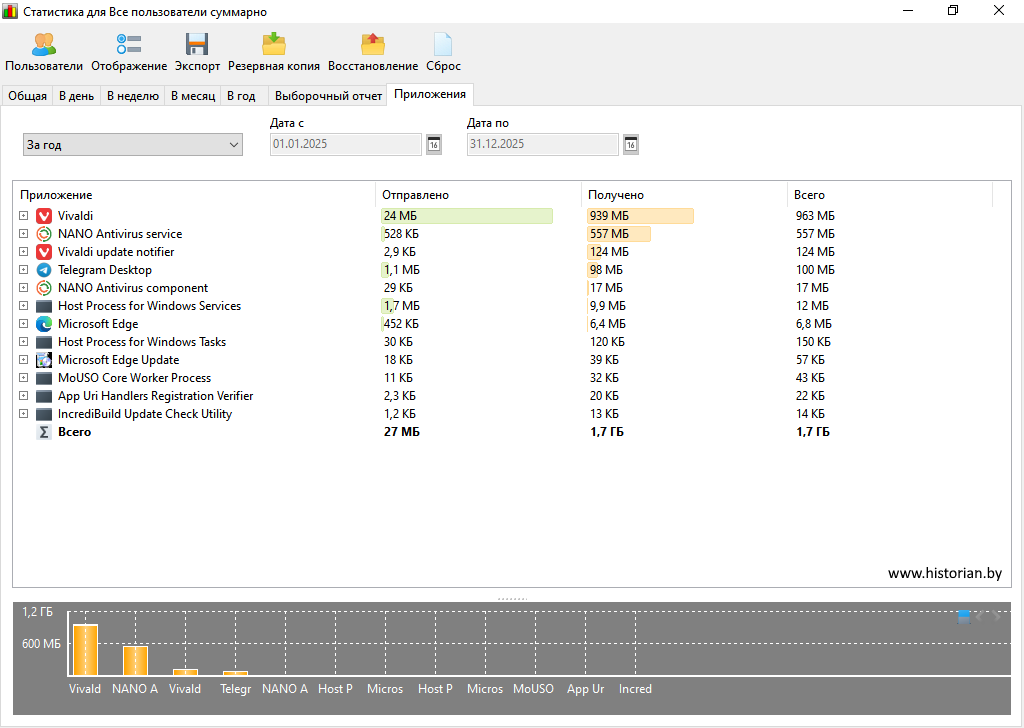Open calendar picker for Дата с
The height and width of the screenshot is (728, 1024).
(434, 145)
